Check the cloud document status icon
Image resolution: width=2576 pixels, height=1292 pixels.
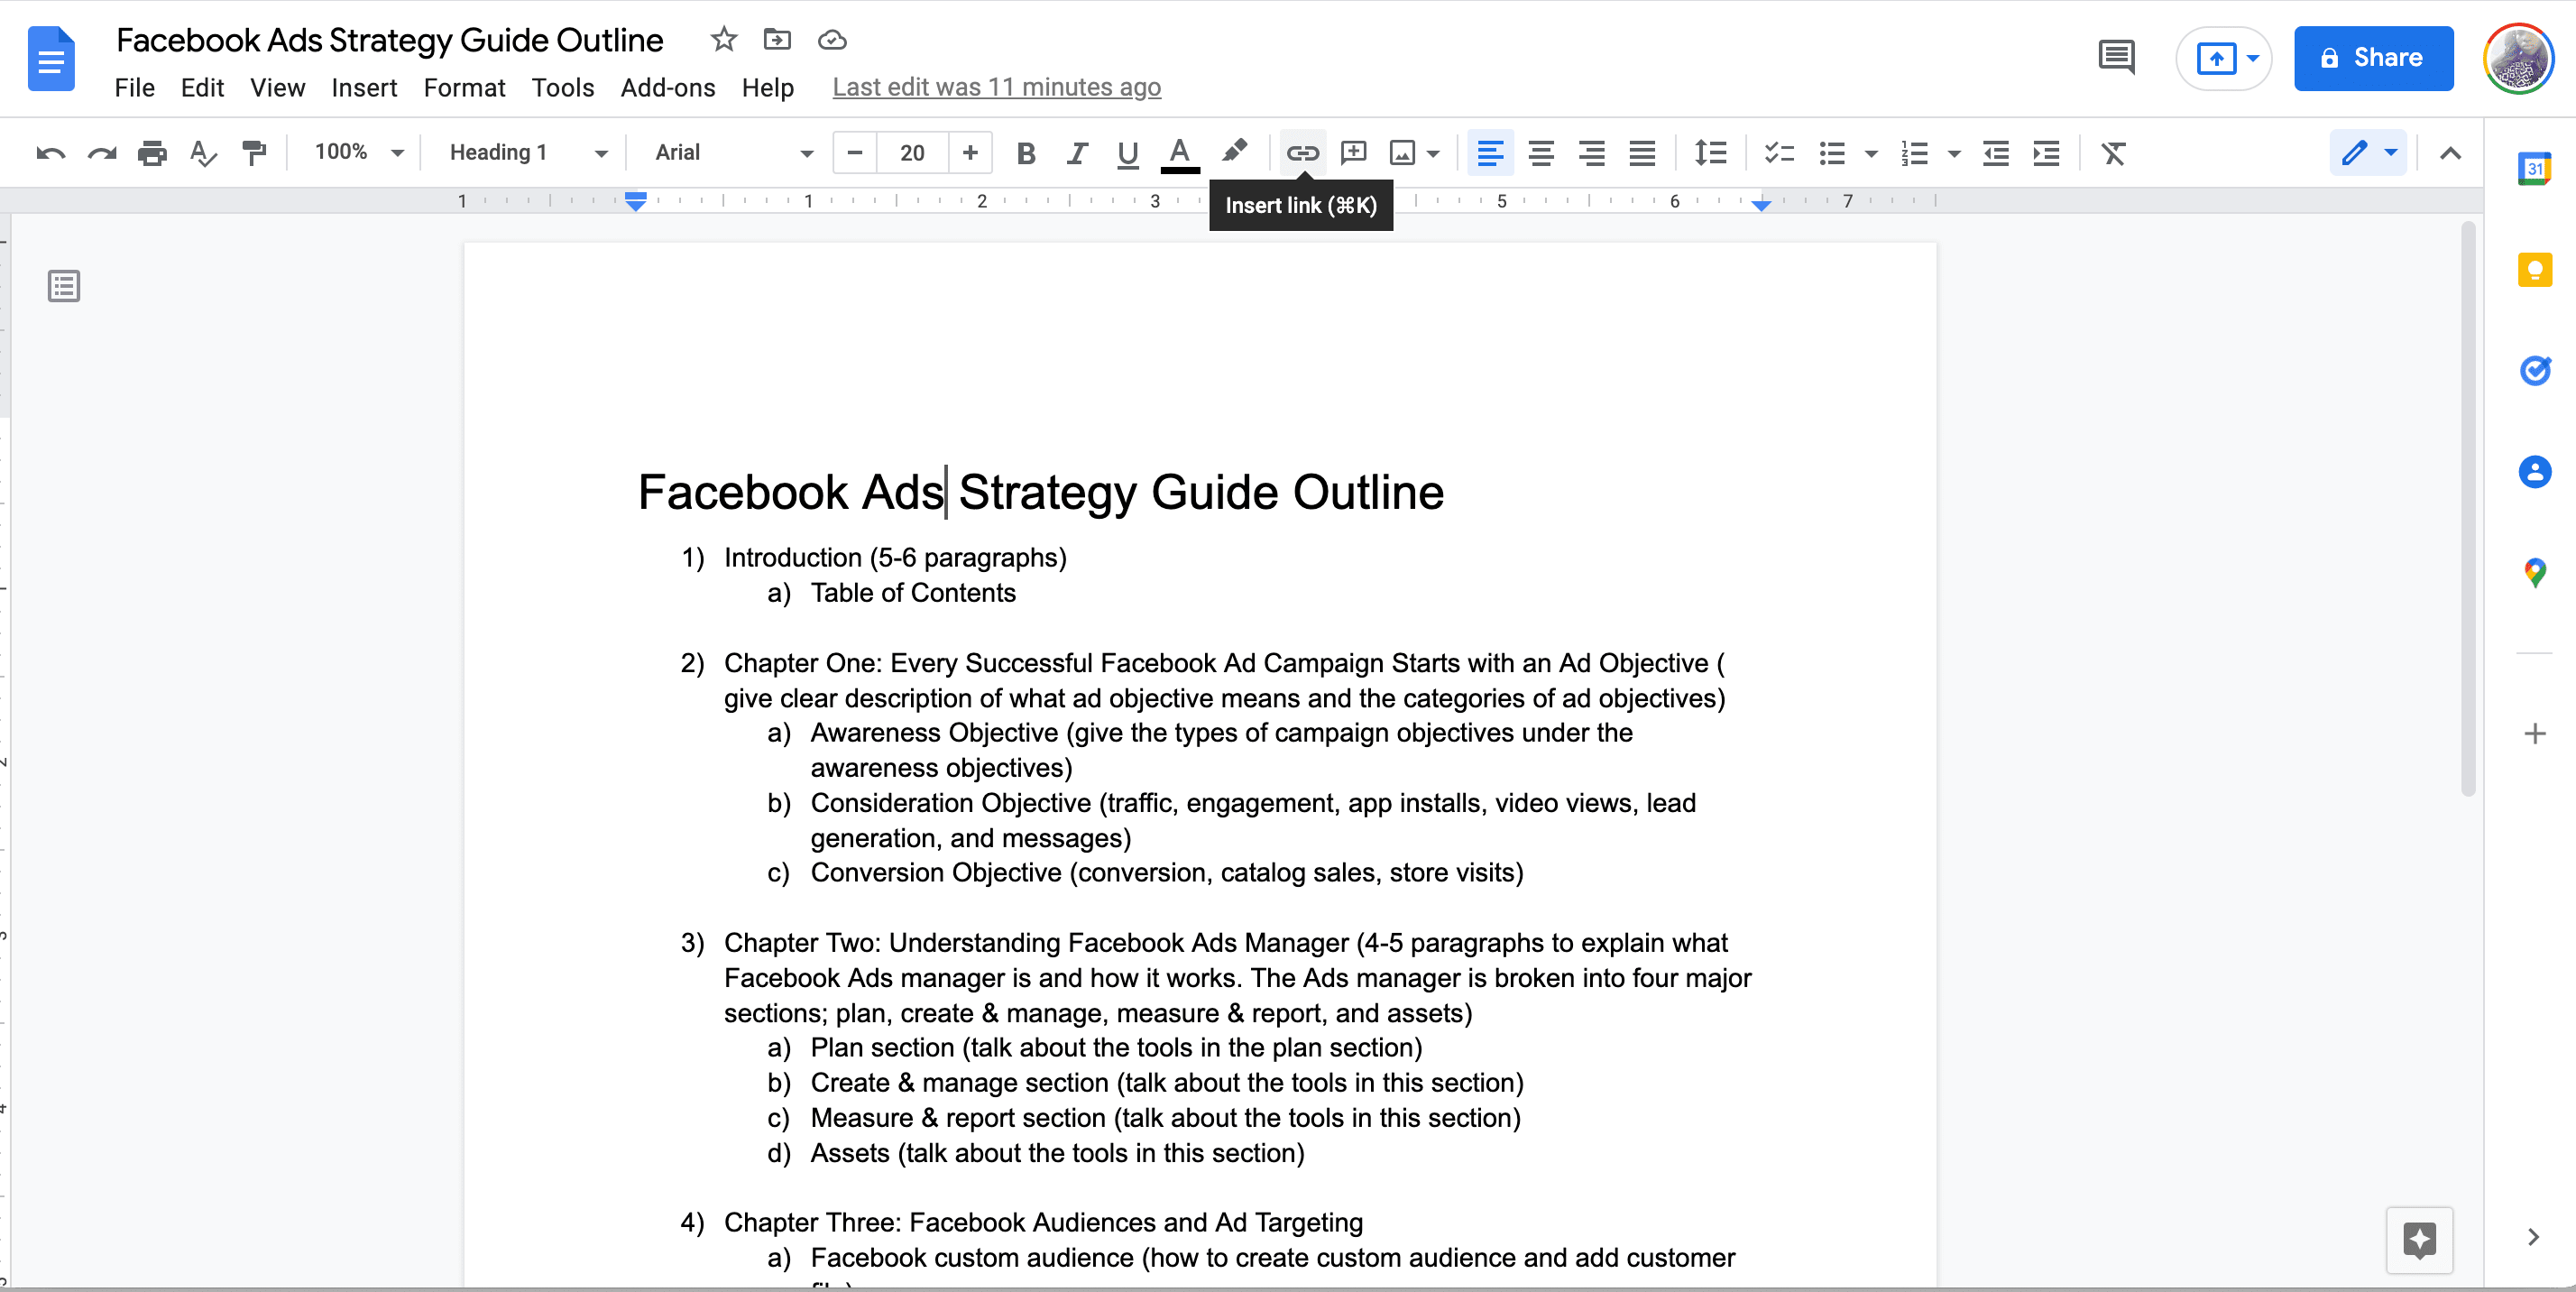pyautogui.click(x=832, y=40)
